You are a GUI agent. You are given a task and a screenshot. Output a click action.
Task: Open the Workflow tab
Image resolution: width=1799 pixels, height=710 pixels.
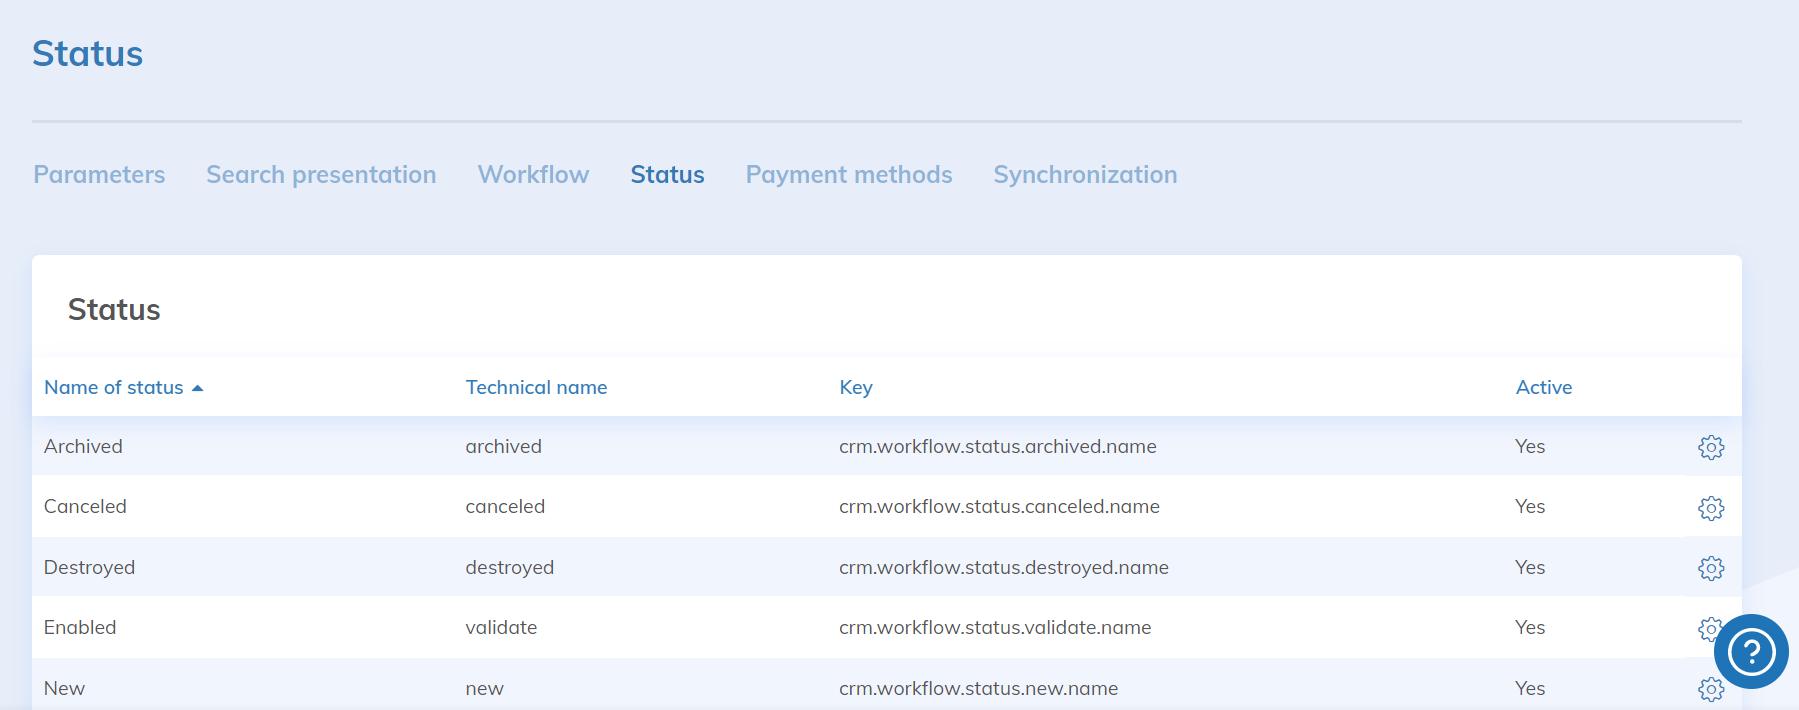533,175
